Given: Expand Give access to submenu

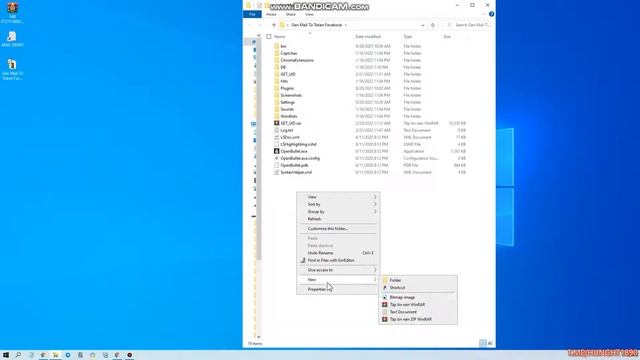Looking at the screenshot, I should (x=338, y=270).
